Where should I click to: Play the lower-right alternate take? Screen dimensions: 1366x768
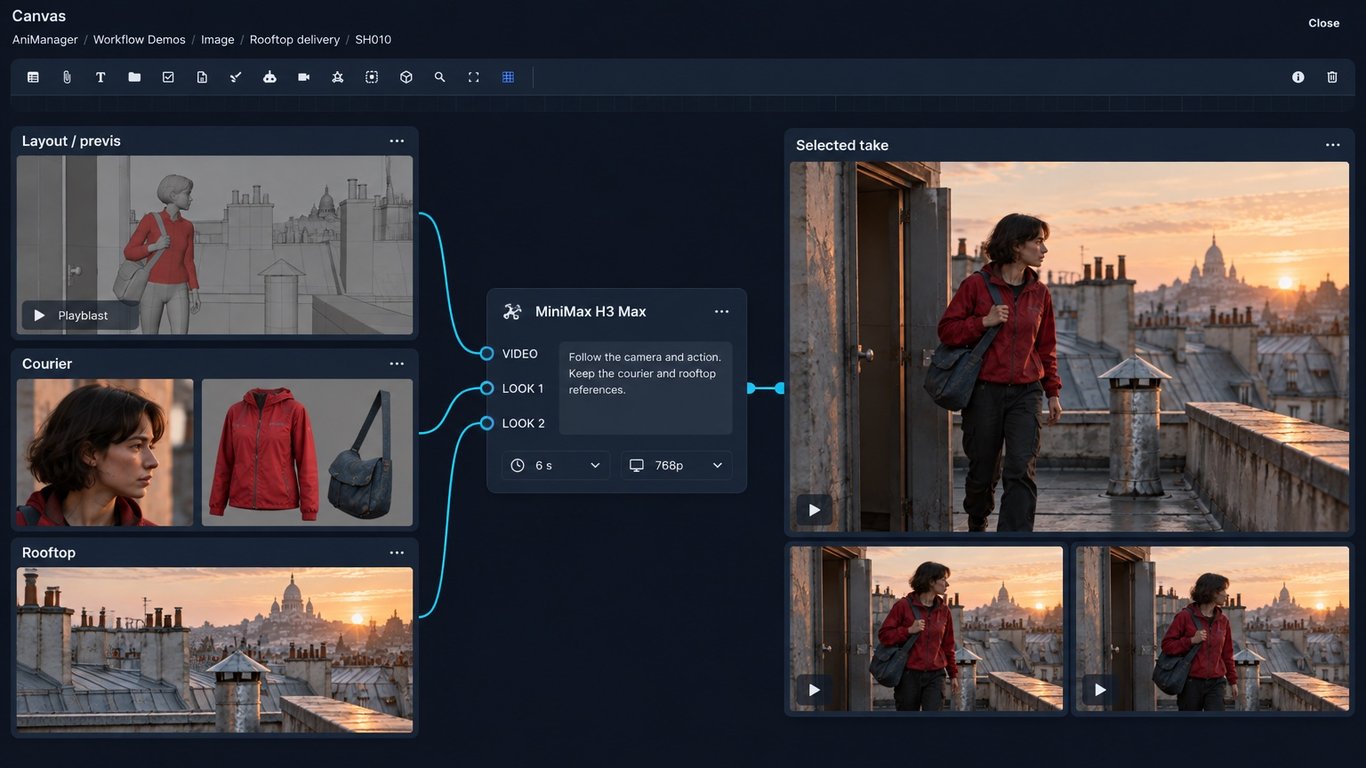click(x=1100, y=690)
